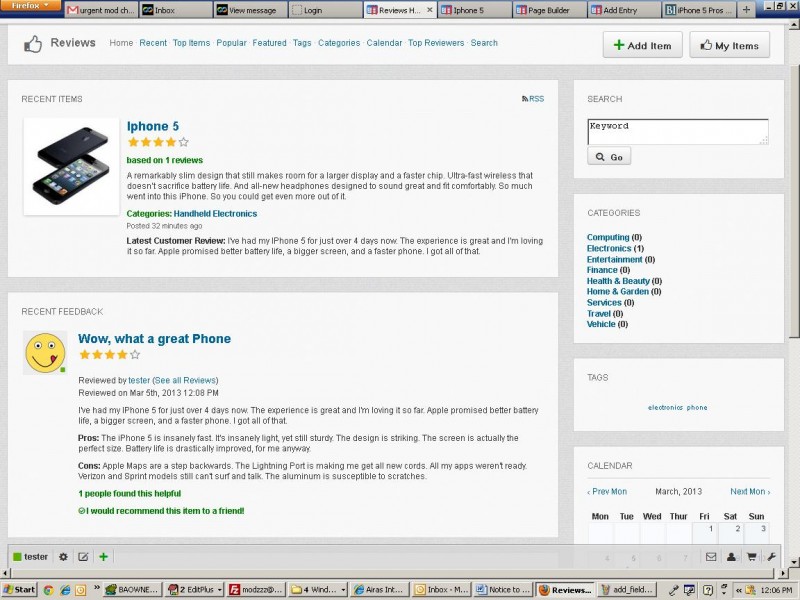Launch Chrome from the quick launch bar
The image size is (800, 600).
tap(48, 590)
